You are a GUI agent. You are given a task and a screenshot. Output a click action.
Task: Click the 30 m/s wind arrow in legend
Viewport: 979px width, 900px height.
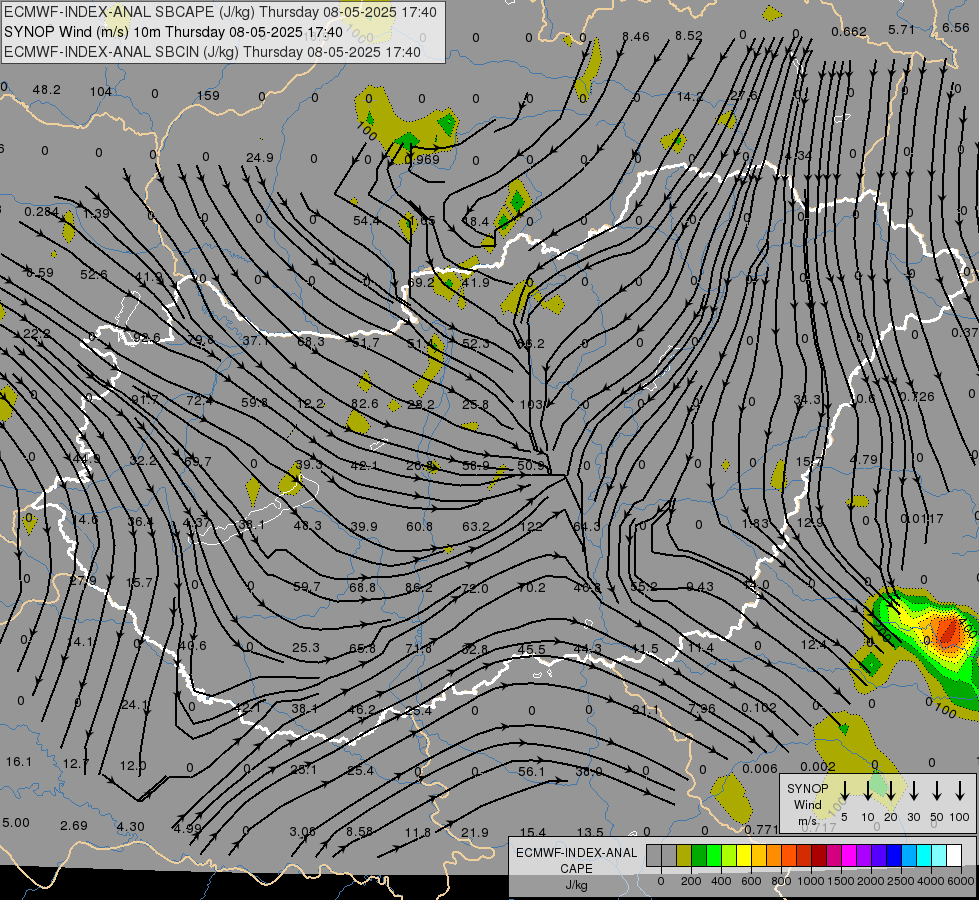coord(913,790)
